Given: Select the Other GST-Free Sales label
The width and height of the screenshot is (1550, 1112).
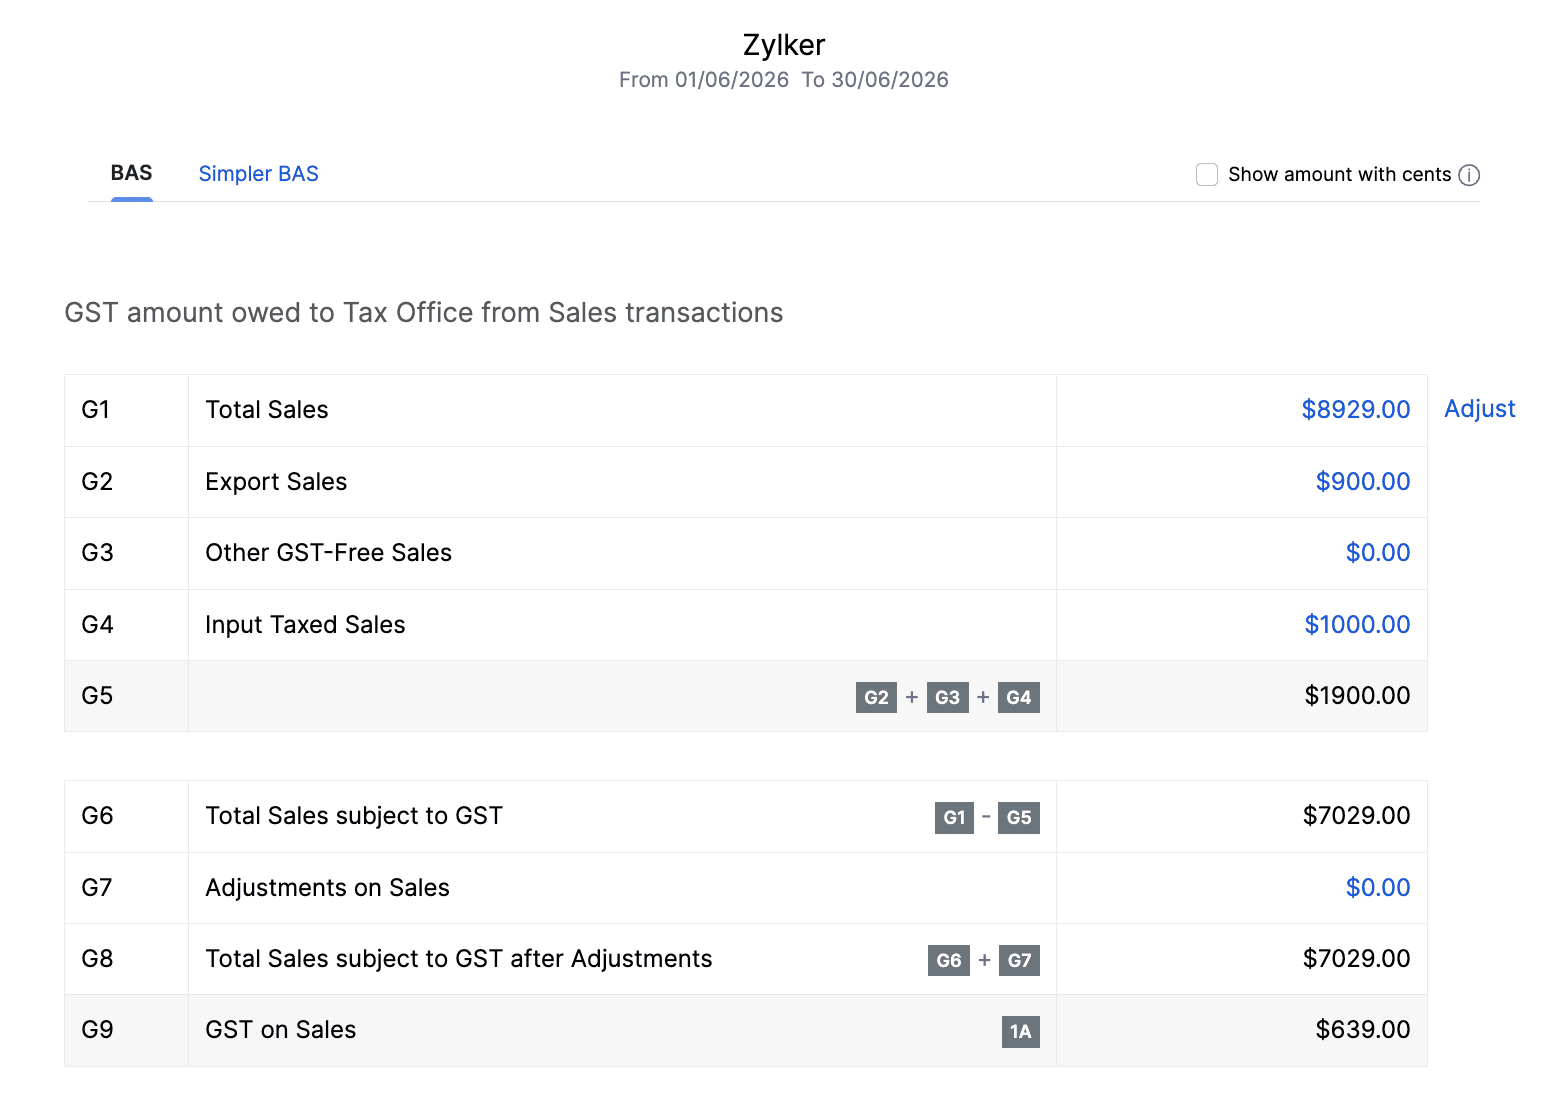Looking at the screenshot, I should click(329, 553).
